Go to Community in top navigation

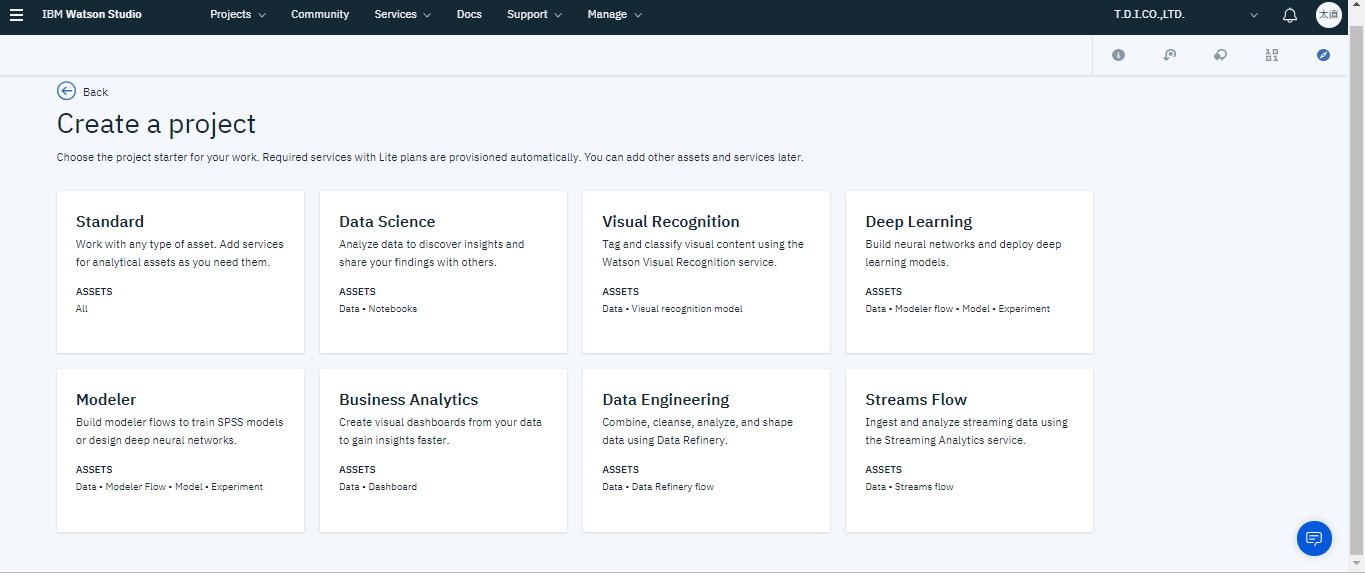320,15
